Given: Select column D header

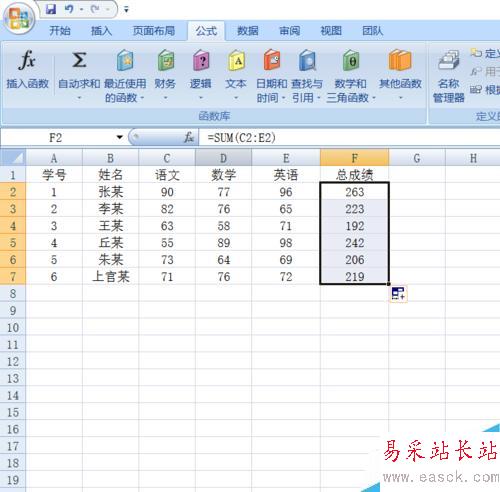Looking at the screenshot, I should (x=223, y=158).
